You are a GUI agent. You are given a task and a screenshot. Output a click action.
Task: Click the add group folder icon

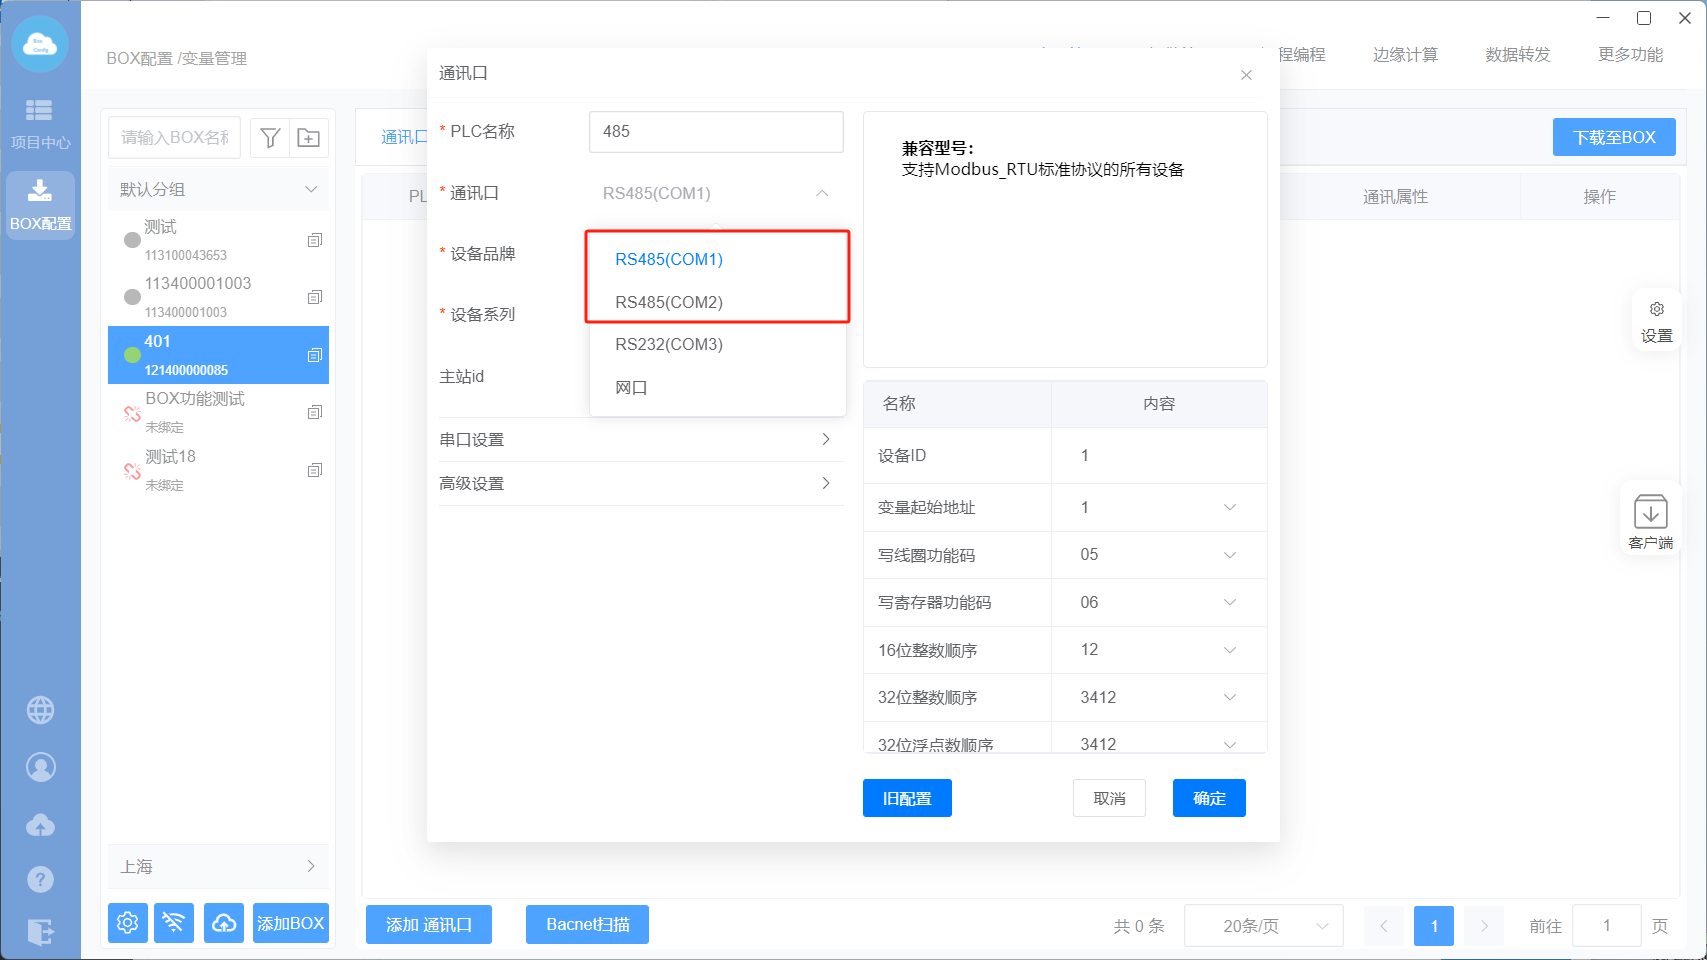click(x=309, y=138)
